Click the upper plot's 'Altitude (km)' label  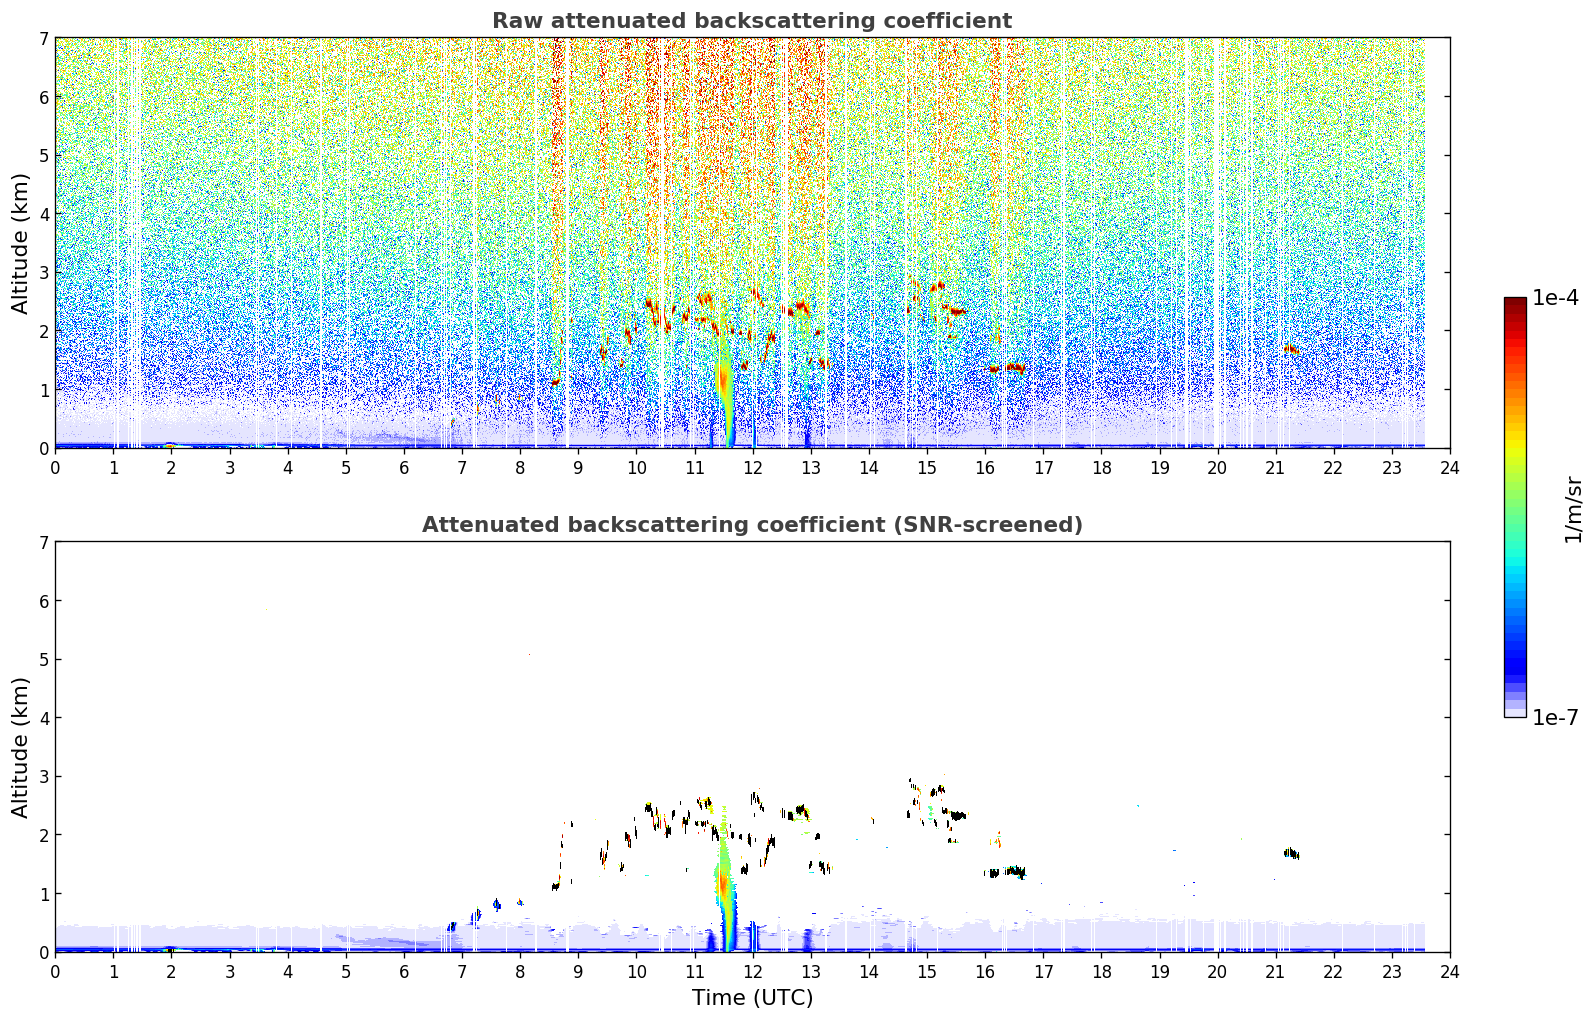pyautogui.click(x=21, y=243)
